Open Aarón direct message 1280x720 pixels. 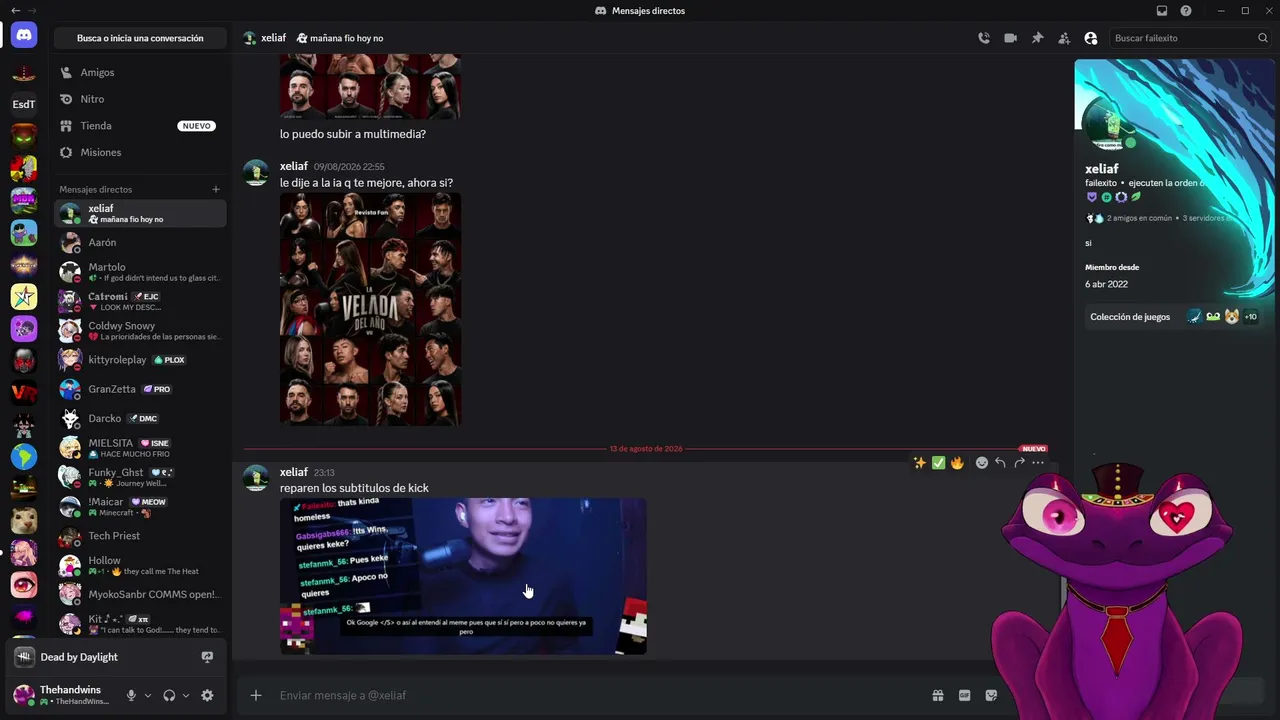(x=140, y=243)
